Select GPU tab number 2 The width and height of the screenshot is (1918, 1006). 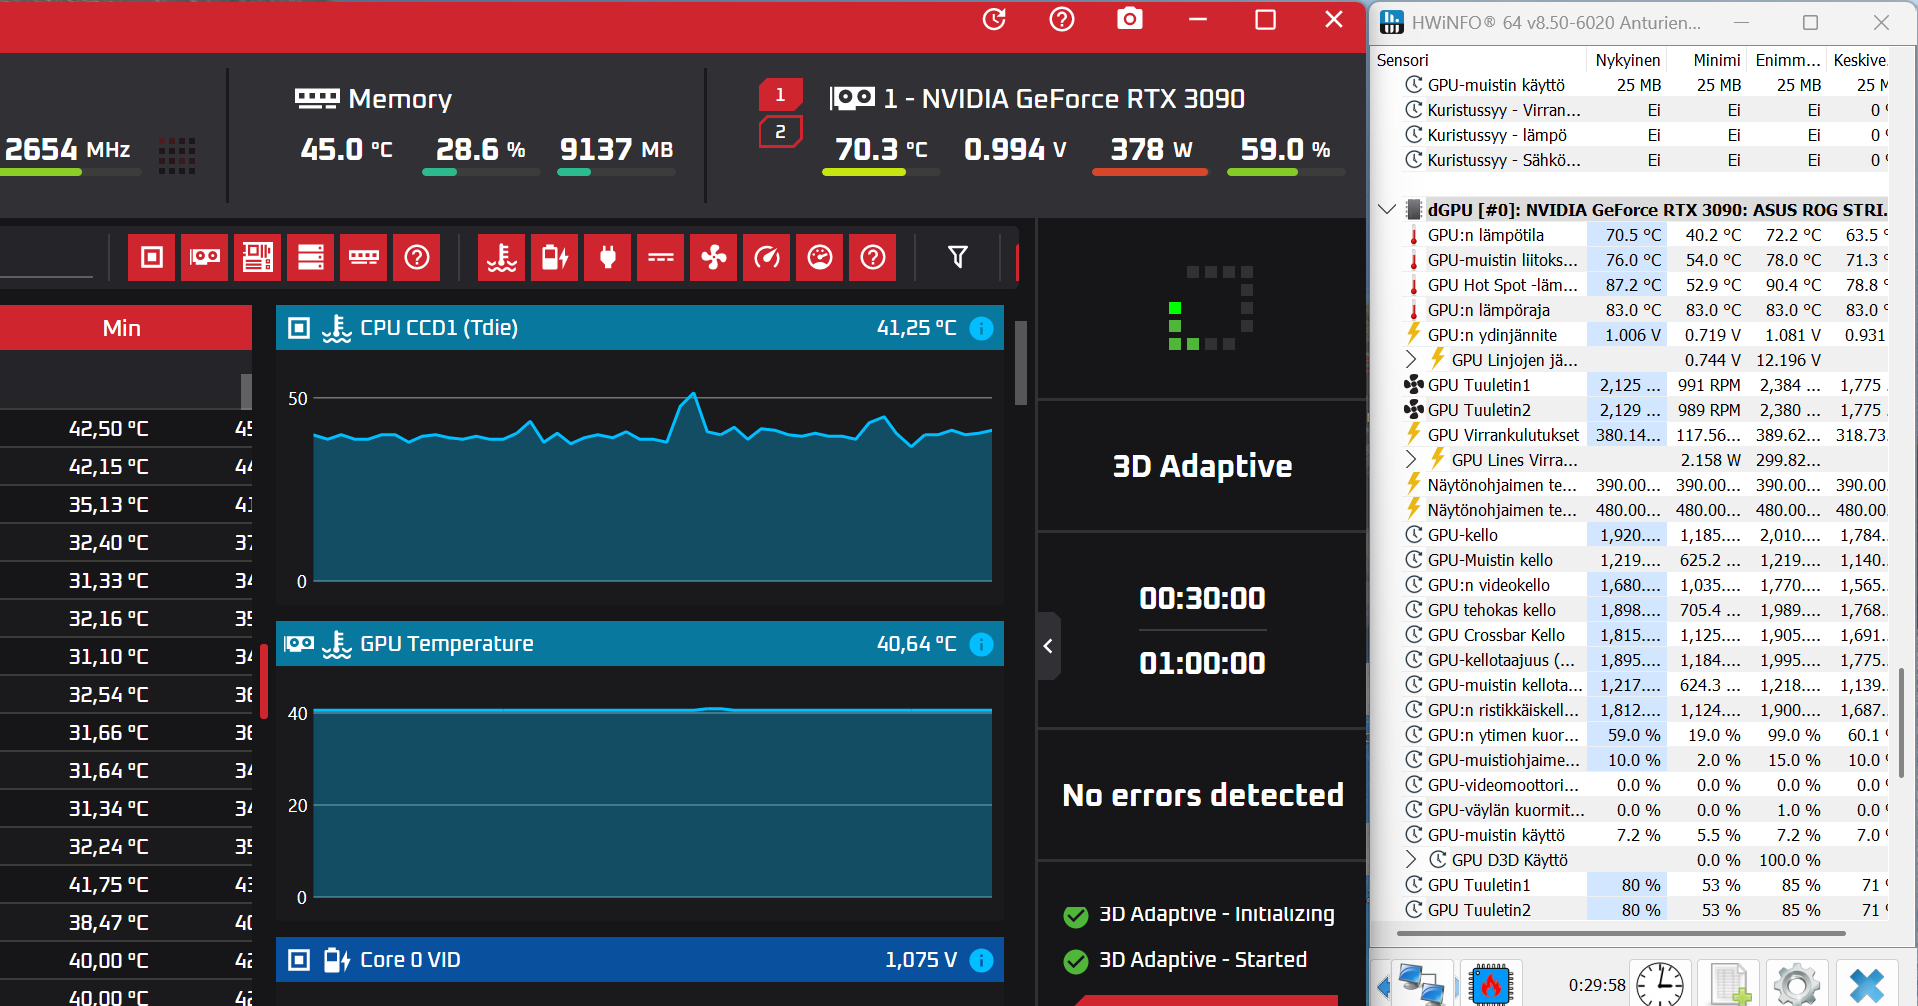780,132
